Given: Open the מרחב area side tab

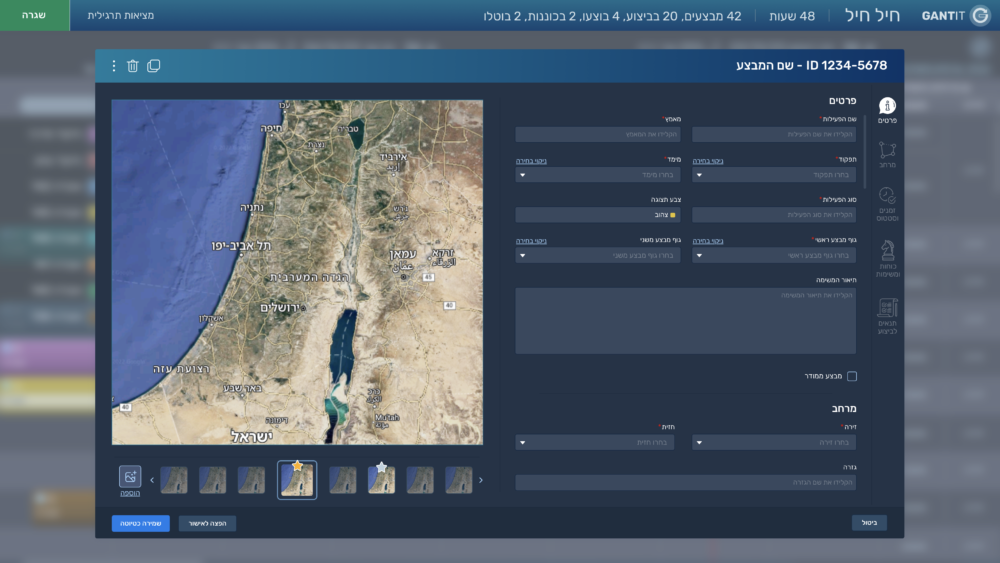Looking at the screenshot, I should point(887,155).
